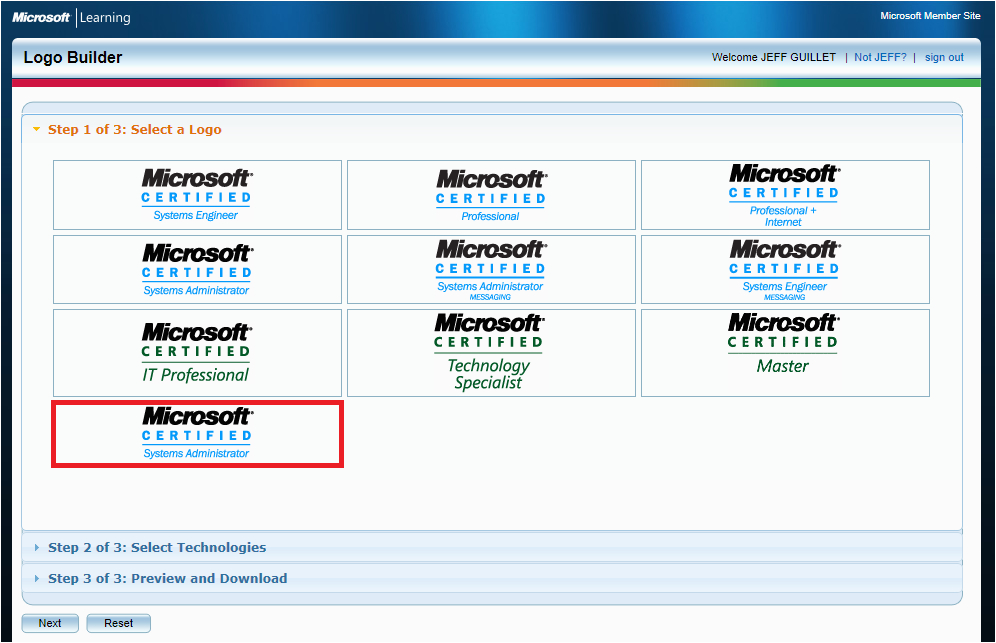The width and height of the screenshot is (996, 643).
Task: Choose the Systems Administrator Messaging logo
Action: point(491,269)
